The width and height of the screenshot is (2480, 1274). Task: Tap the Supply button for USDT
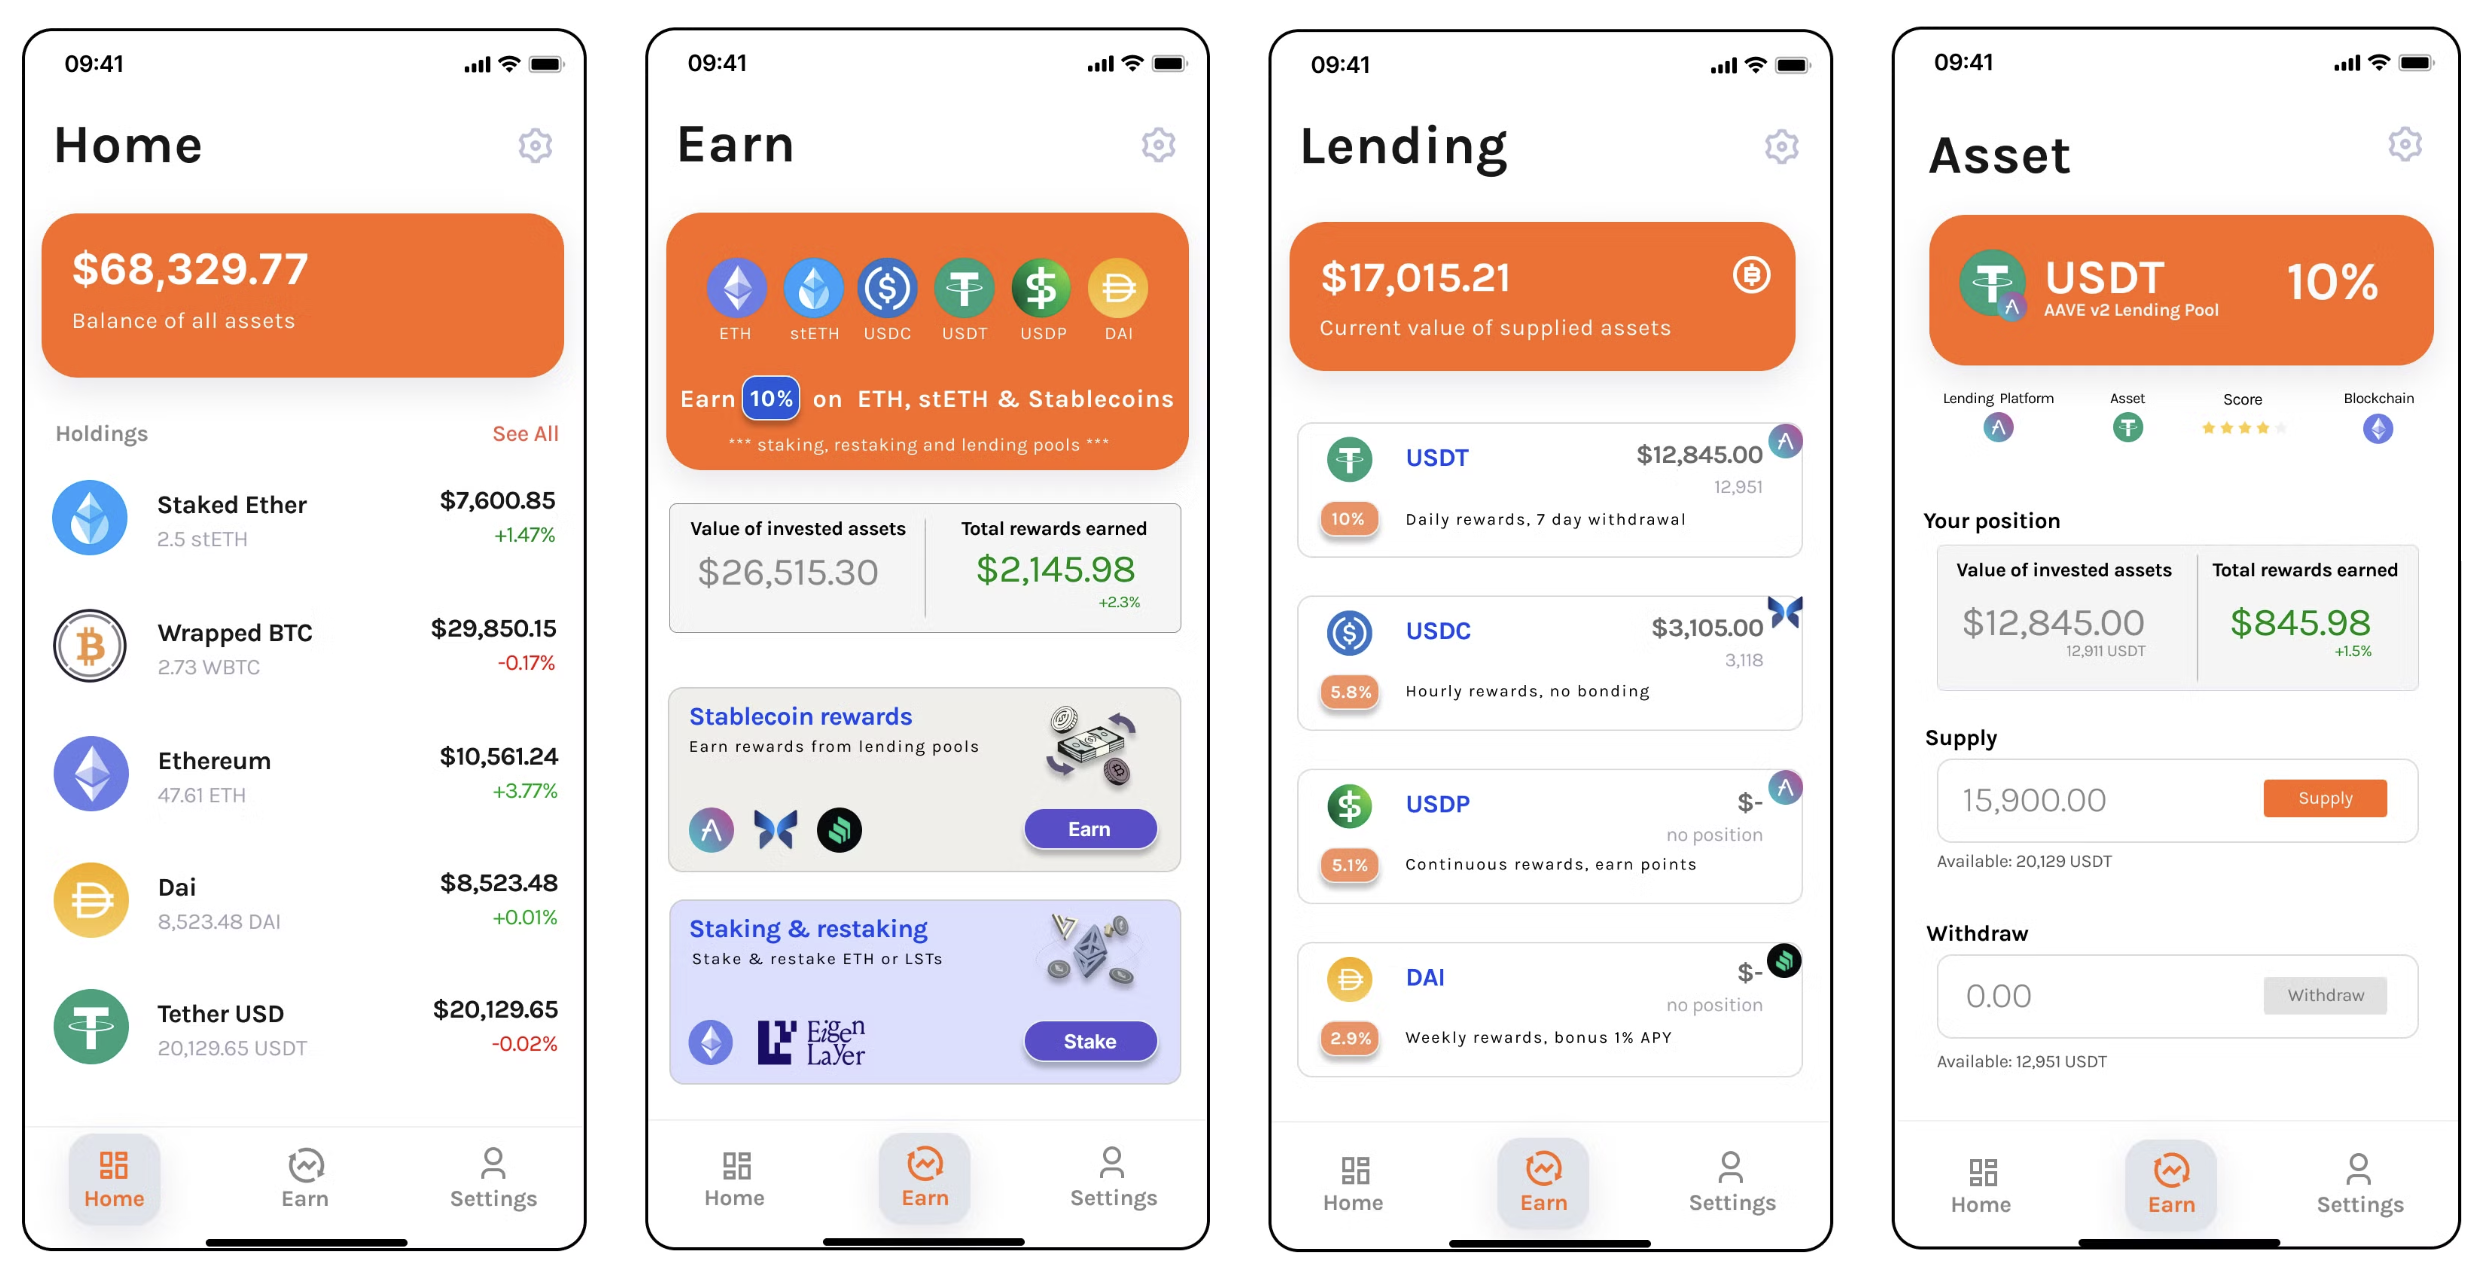[2329, 798]
